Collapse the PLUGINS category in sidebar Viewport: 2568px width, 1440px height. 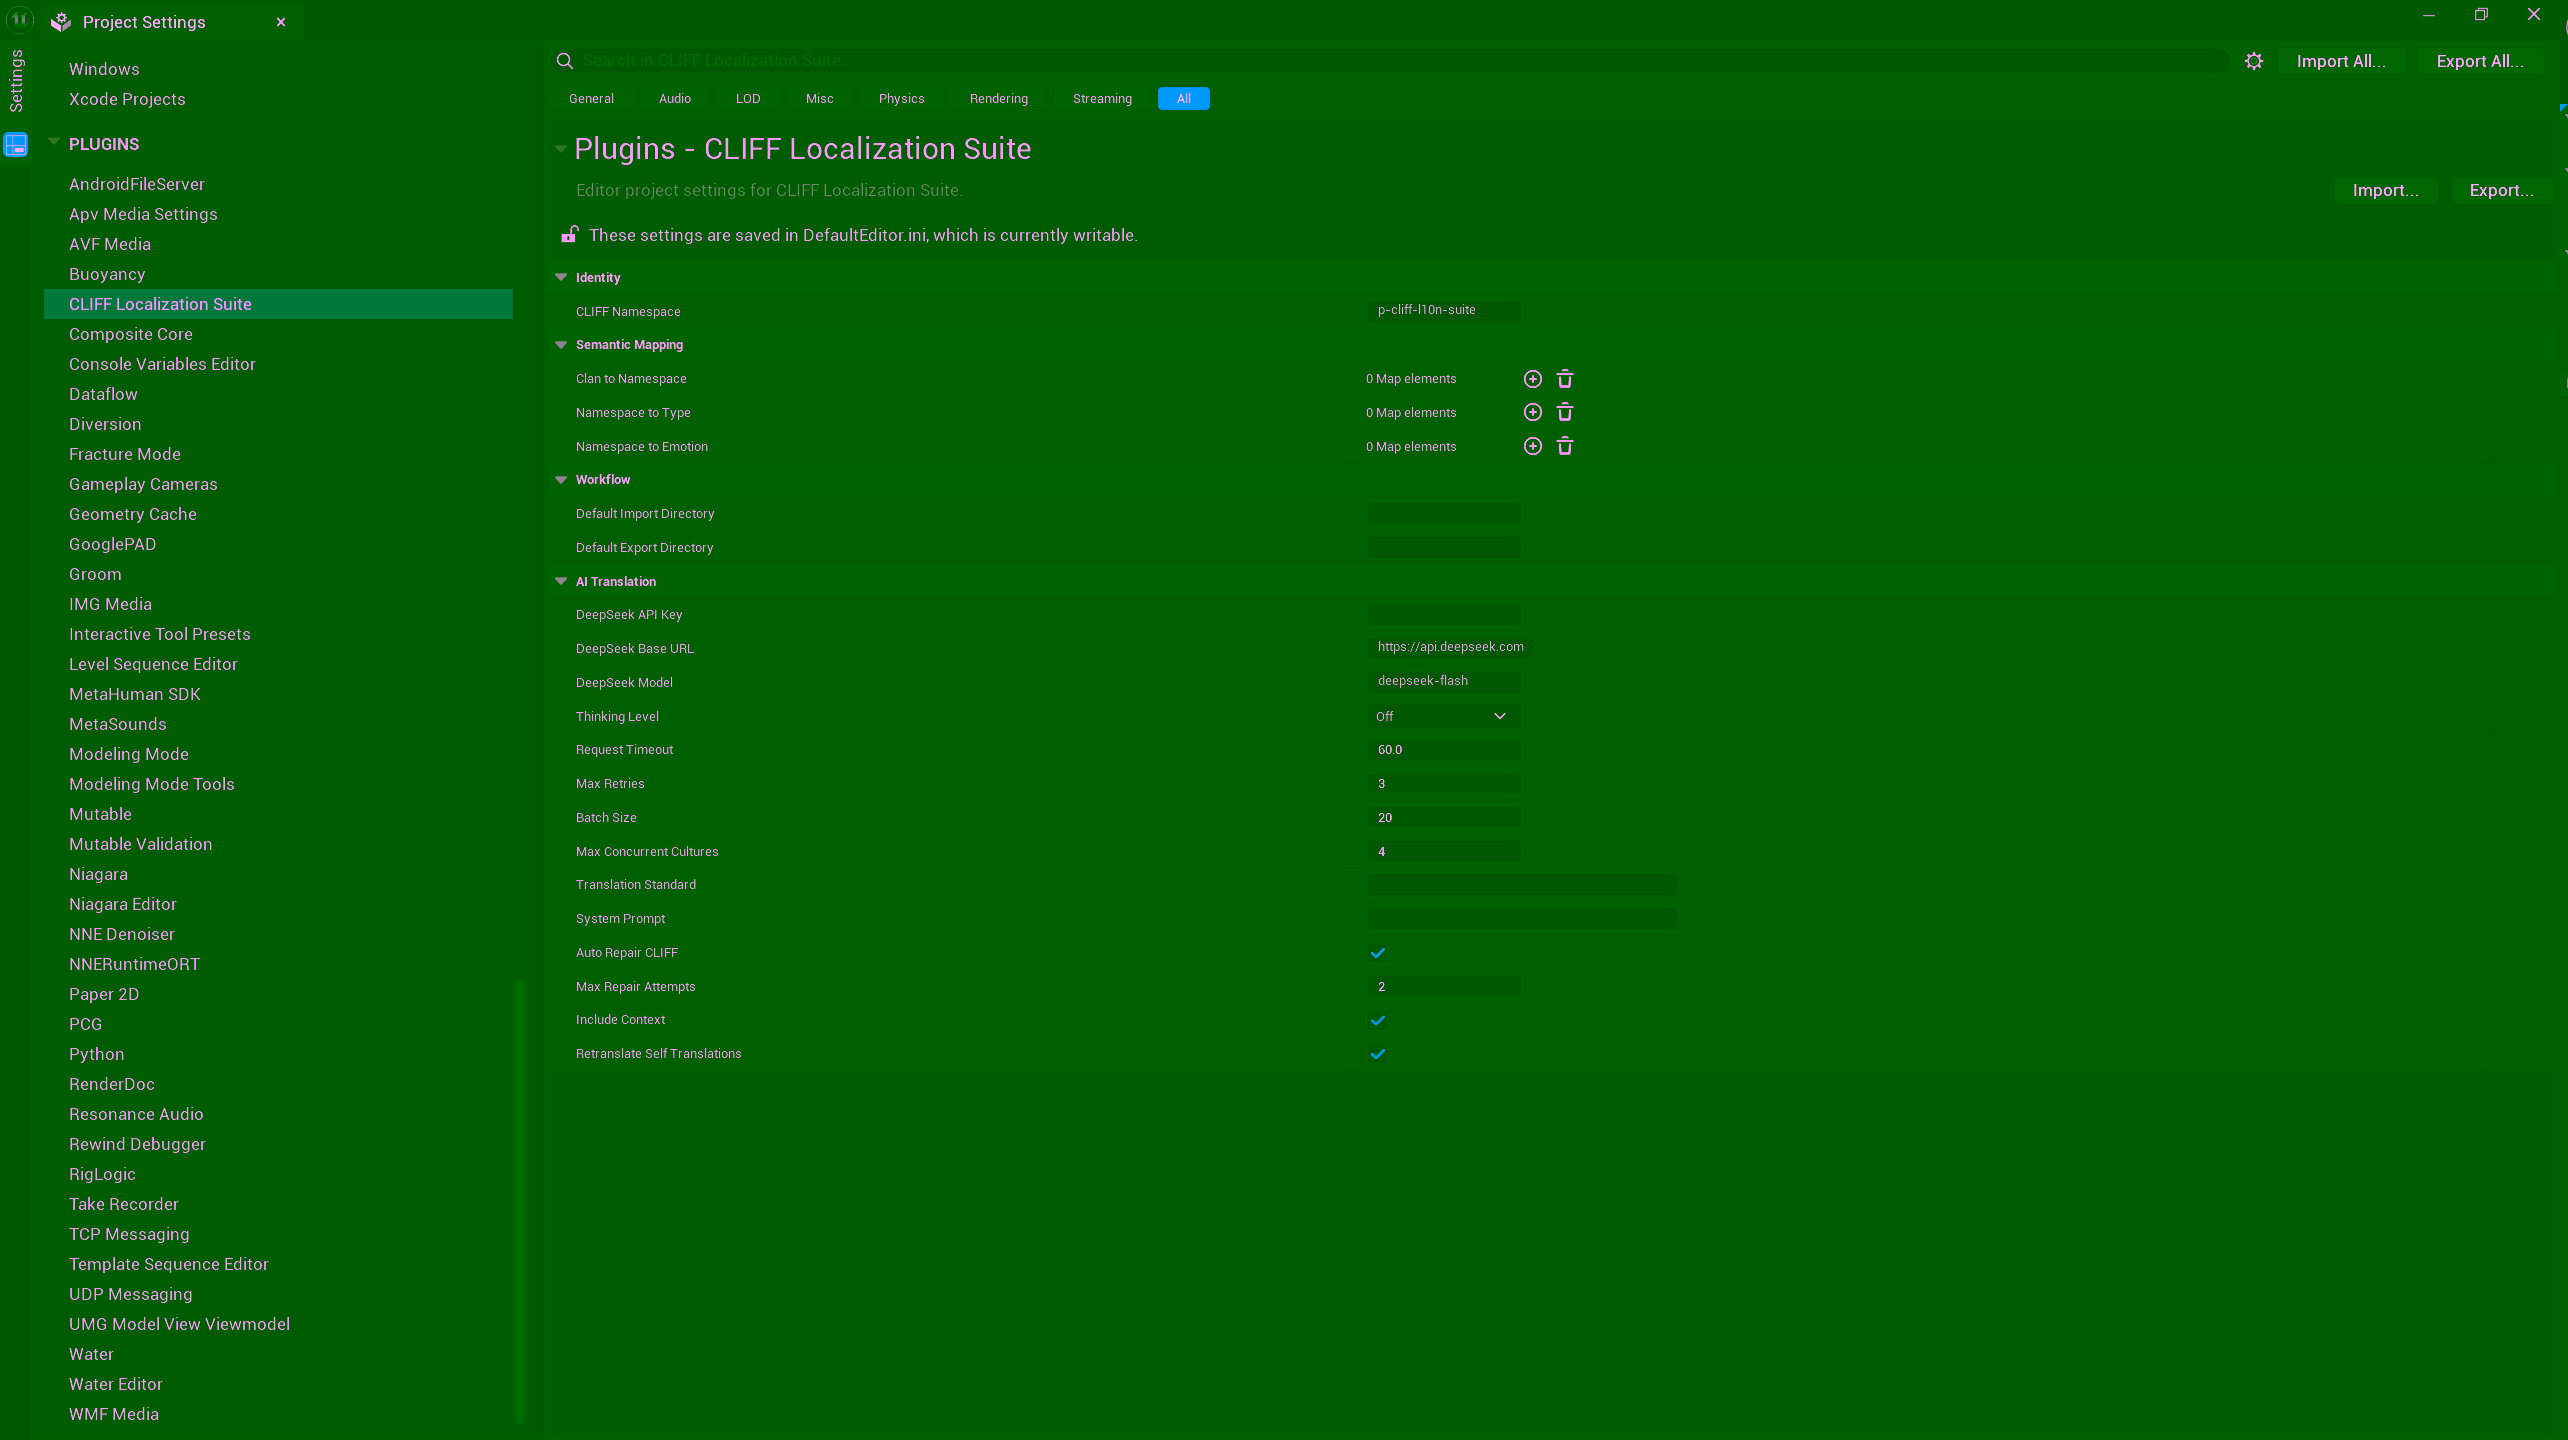coord(54,143)
